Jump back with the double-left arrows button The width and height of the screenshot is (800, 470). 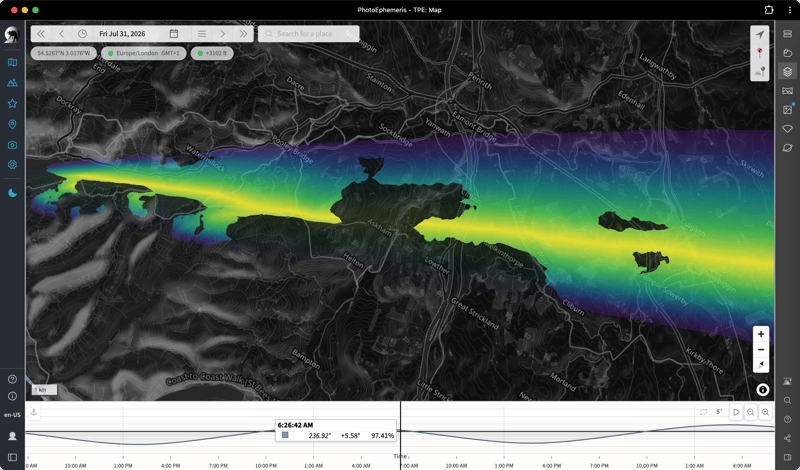41,34
